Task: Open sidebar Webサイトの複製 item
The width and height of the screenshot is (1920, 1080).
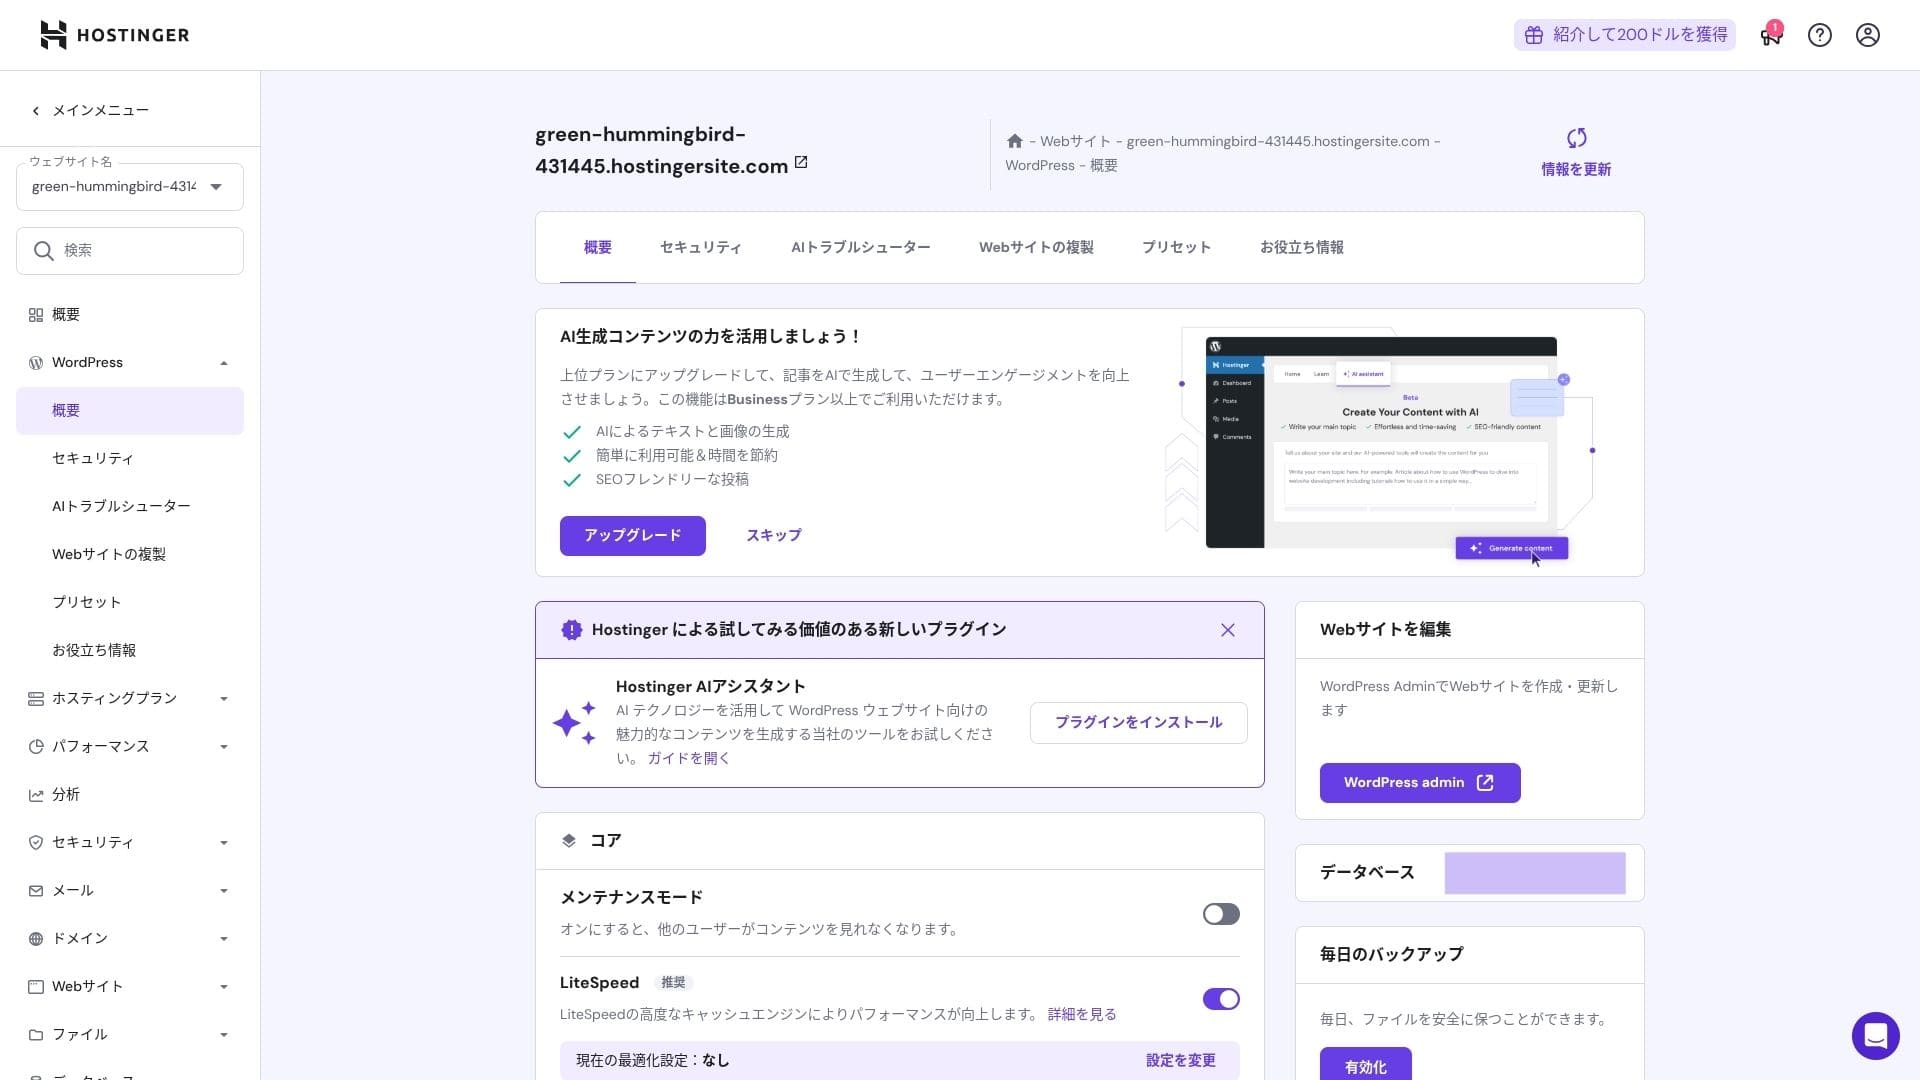Action: (x=130, y=555)
